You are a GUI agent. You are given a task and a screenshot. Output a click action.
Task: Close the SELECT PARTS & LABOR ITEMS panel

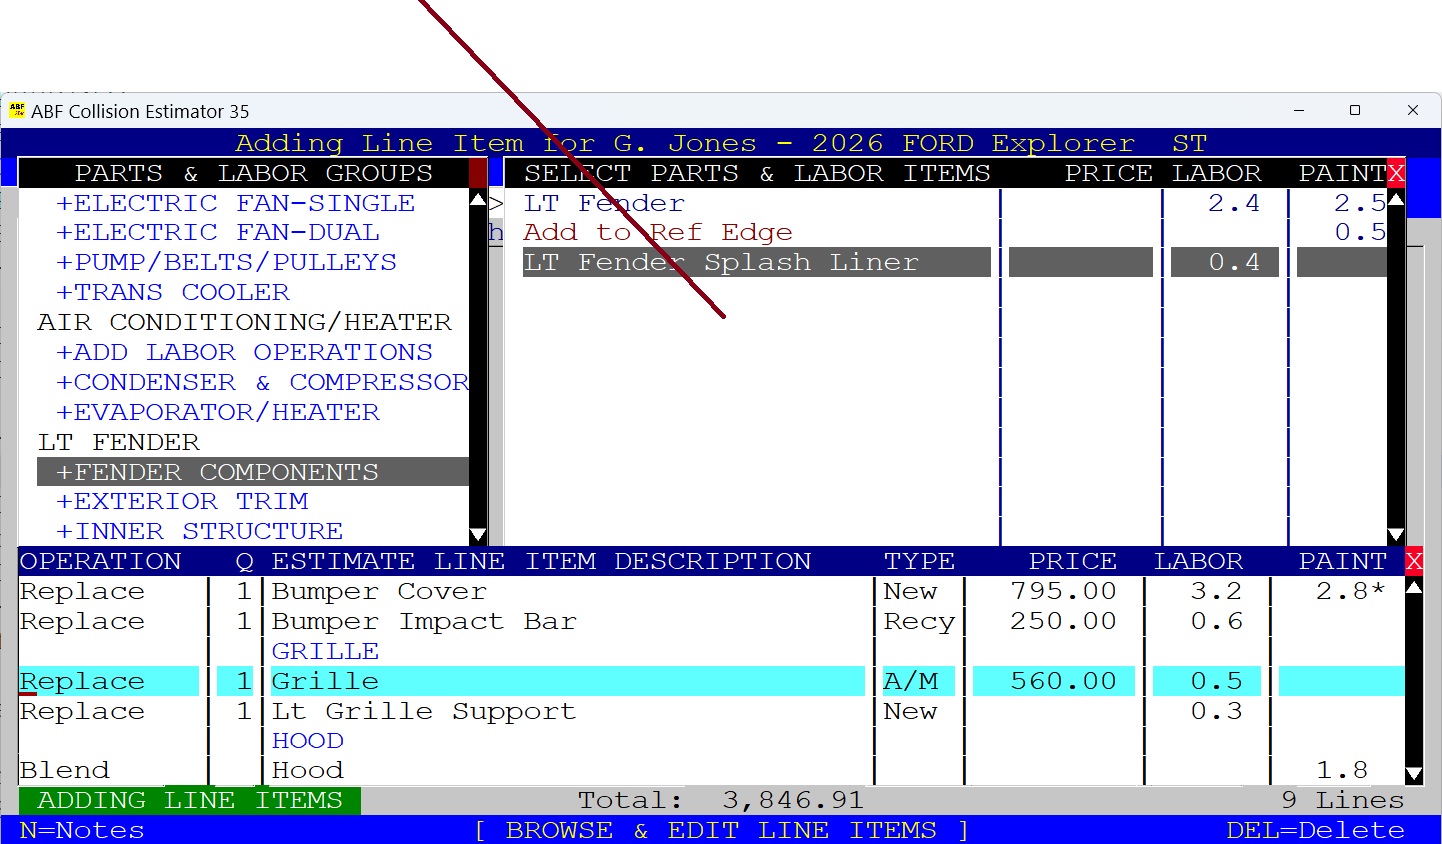(1396, 172)
